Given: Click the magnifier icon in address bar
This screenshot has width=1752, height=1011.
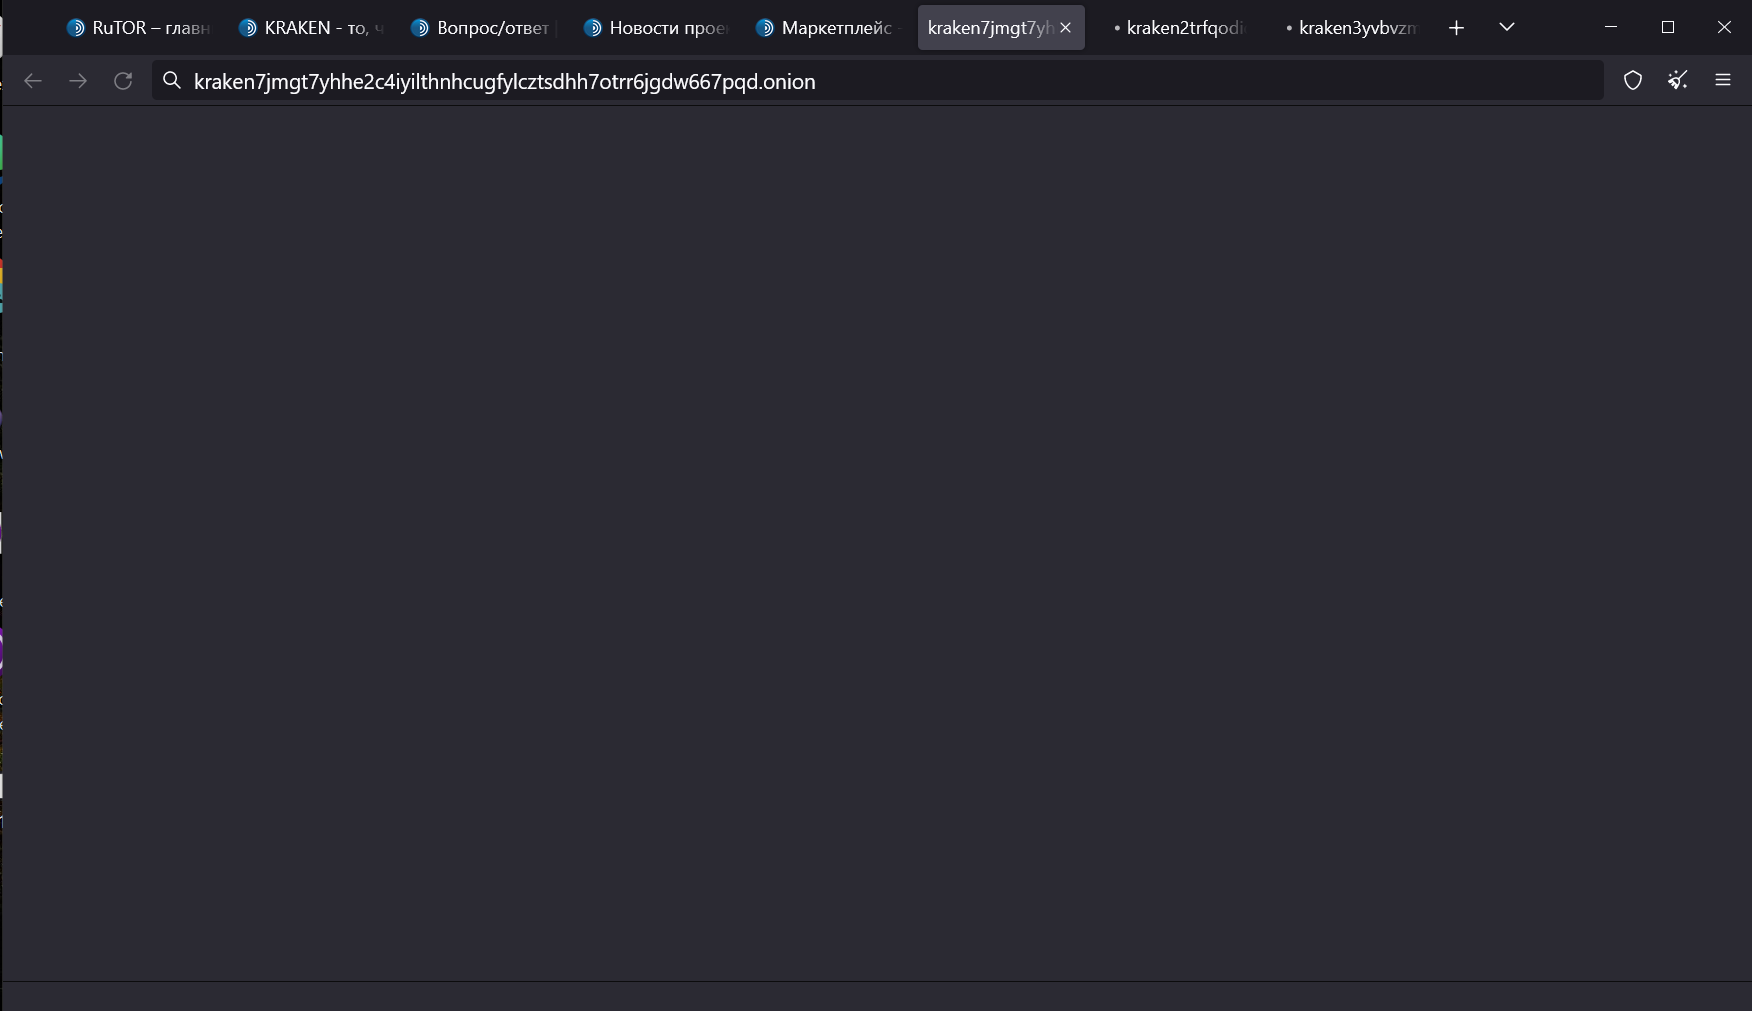Looking at the screenshot, I should [172, 81].
